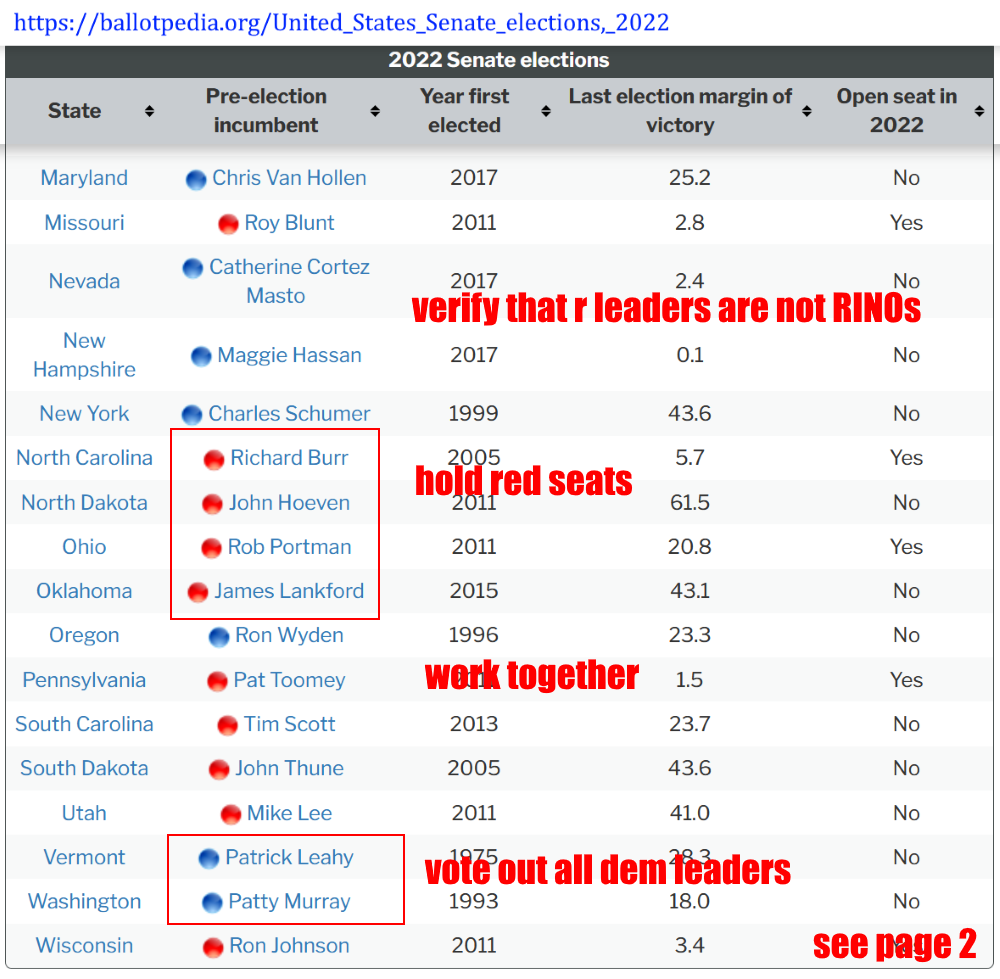Click the red party dot beside Rob Portman
The width and height of the screenshot is (1000, 979).
[211, 548]
